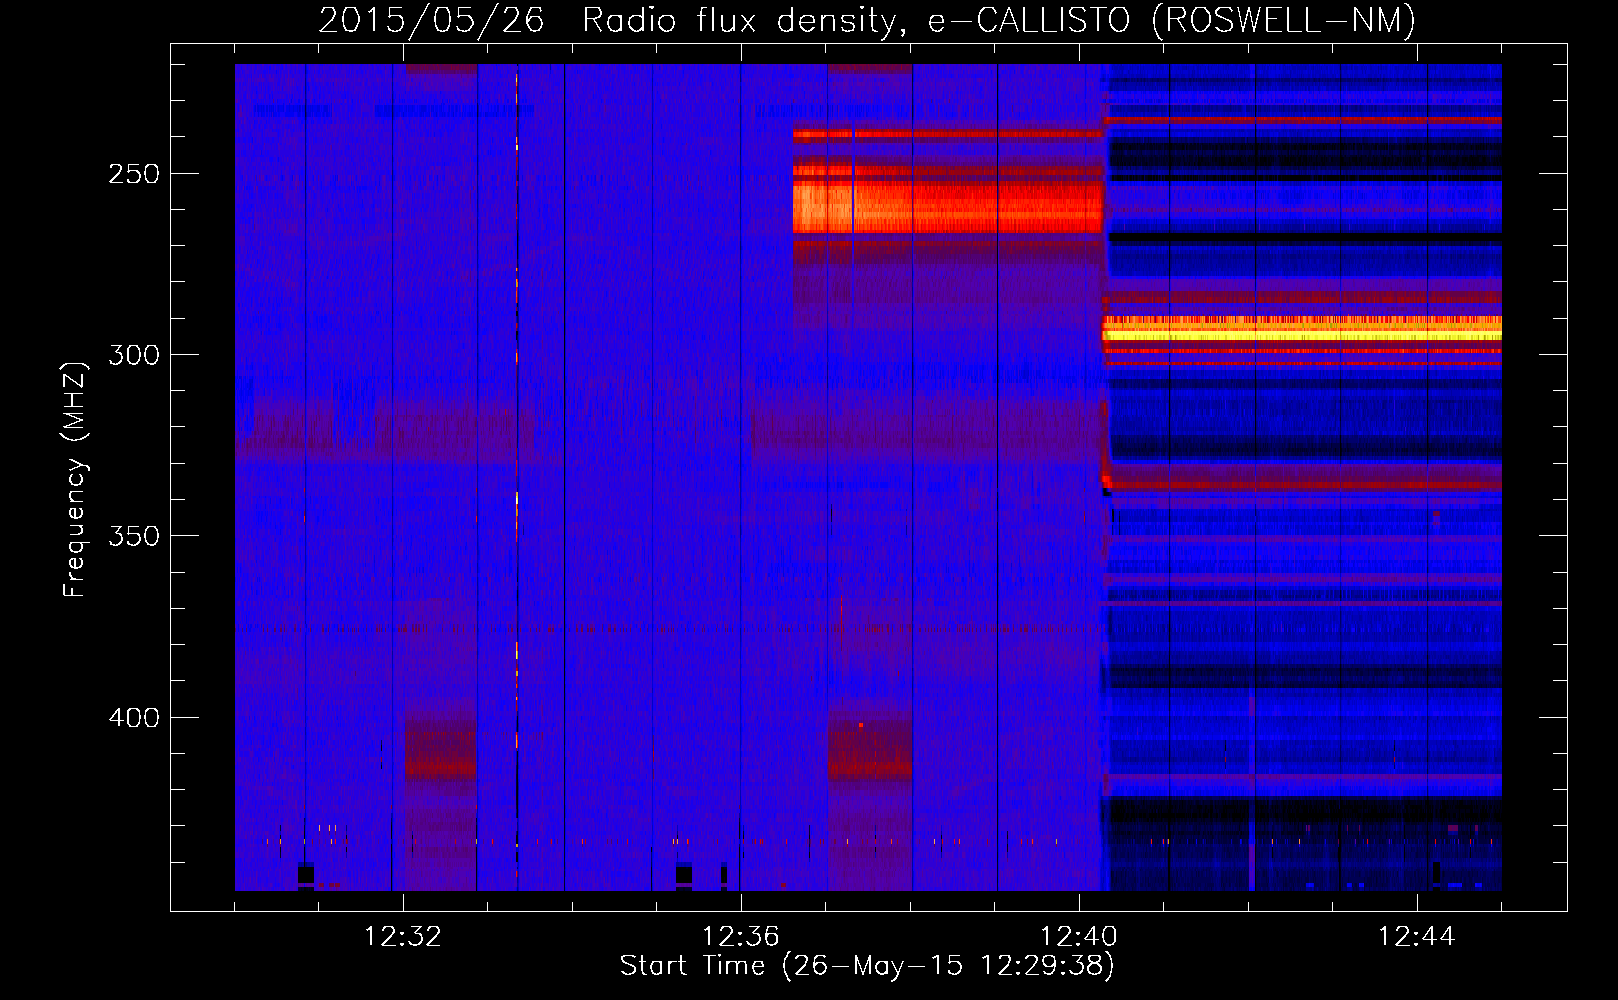Click the "Start Time (26-May-15 12:29:38)" label
This screenshot has width=1618, height=1000.
867,966
